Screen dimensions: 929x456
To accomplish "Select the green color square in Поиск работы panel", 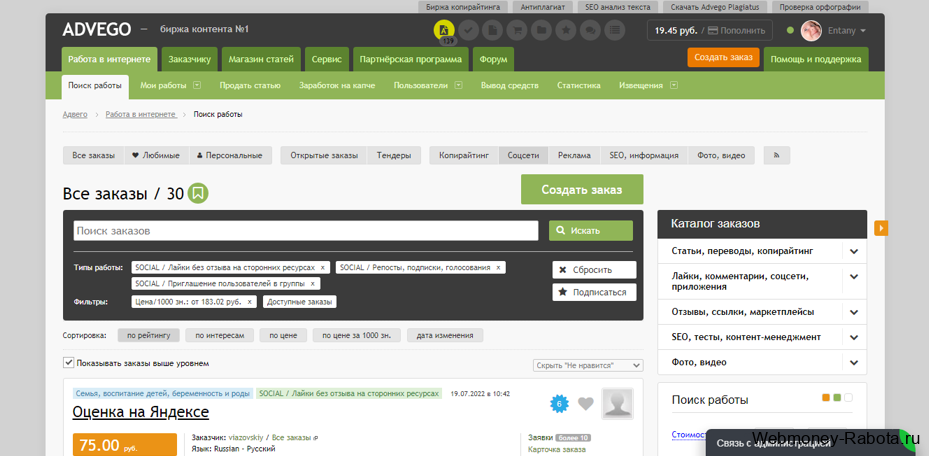I will pos(837,397).
